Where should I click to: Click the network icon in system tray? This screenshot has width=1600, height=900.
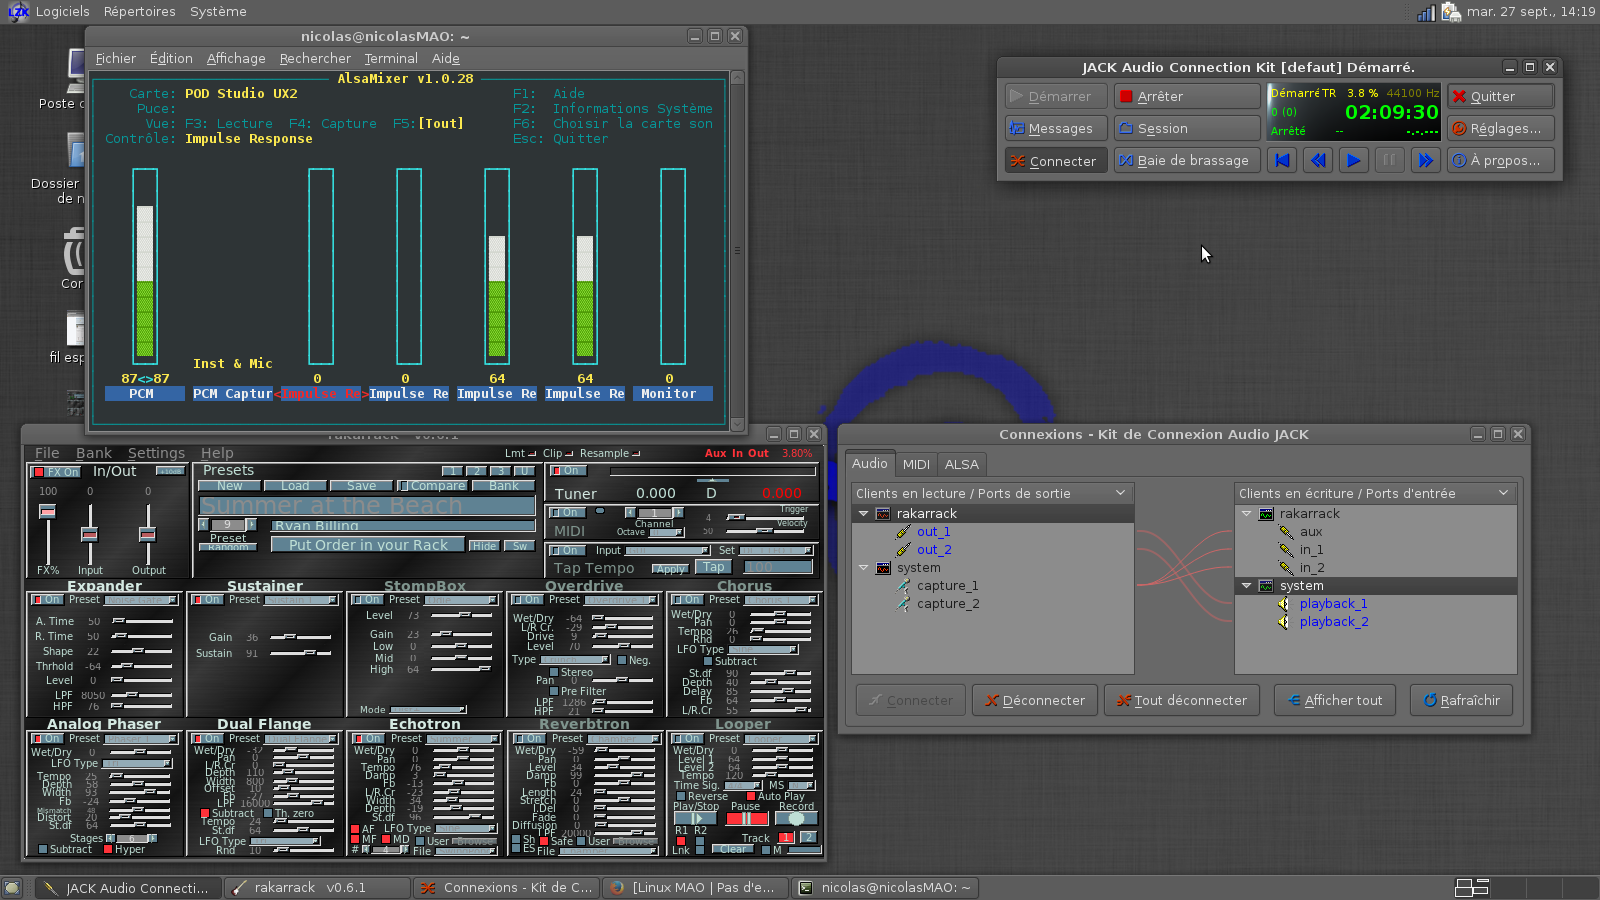(1426, 12)
